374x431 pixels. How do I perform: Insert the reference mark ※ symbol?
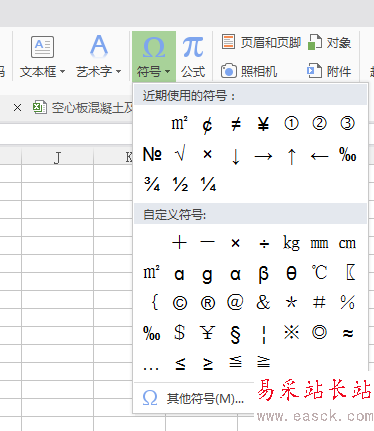coord(291,332)
